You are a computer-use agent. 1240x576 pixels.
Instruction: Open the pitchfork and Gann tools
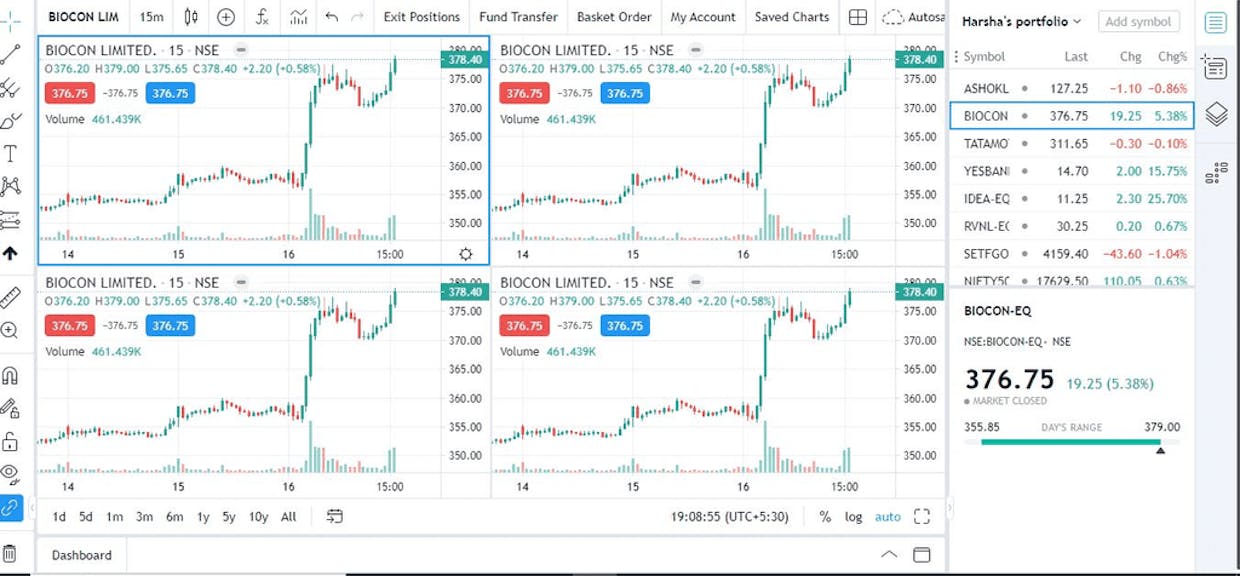click(10, 88)
